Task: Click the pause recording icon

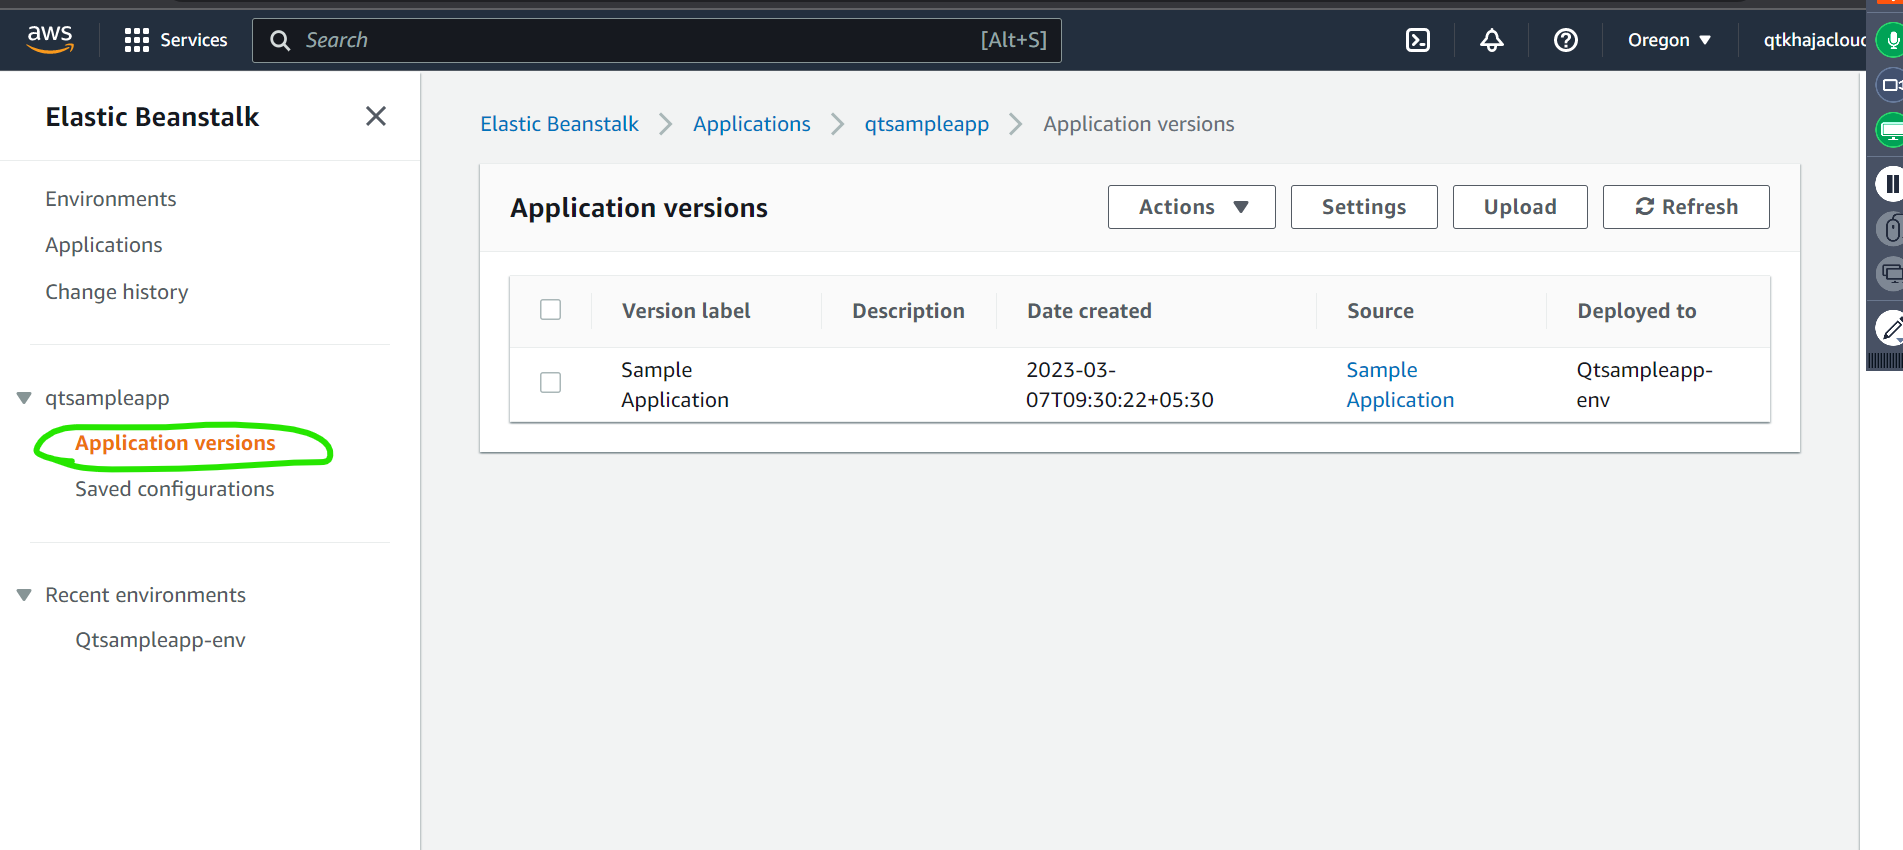Action: (x=1889, y=184)
